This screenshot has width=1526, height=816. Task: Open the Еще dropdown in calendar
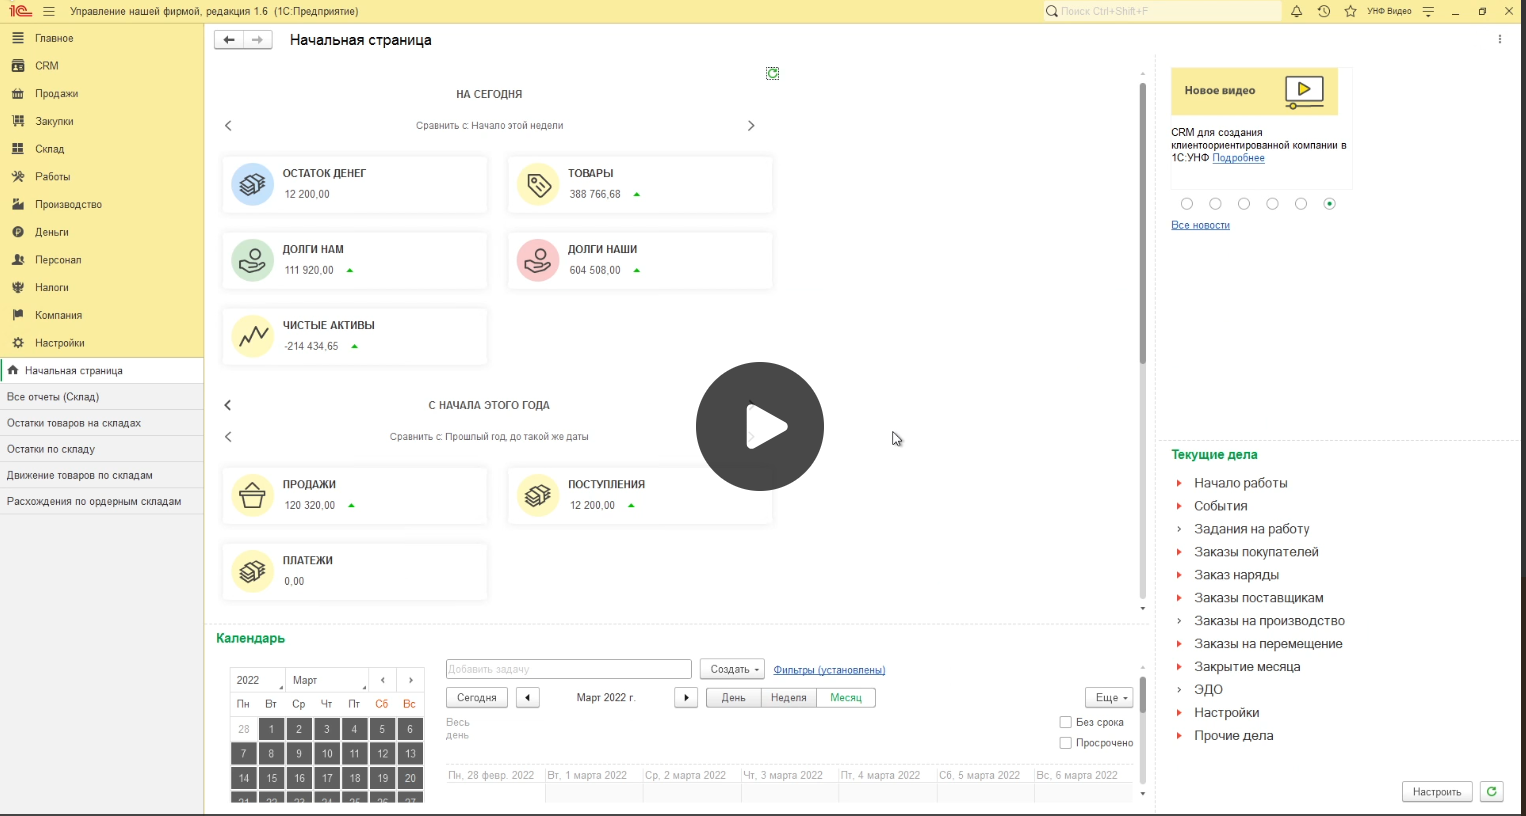click(1109, 698)
